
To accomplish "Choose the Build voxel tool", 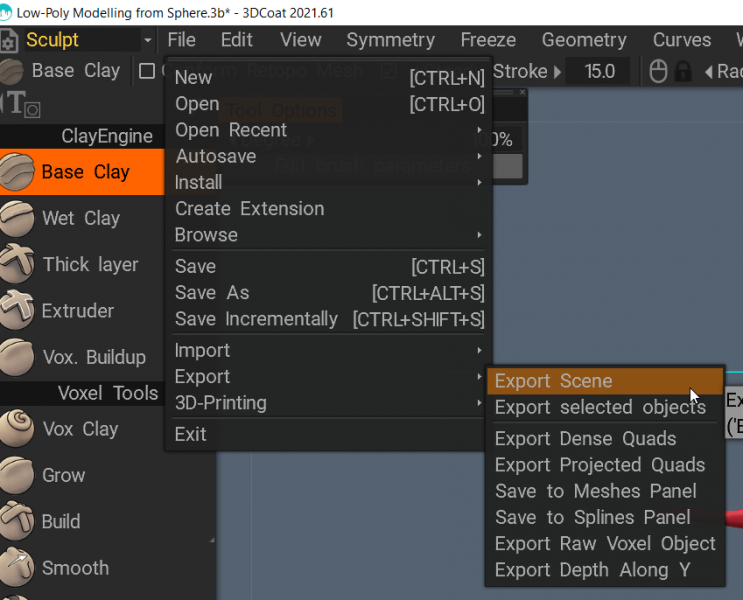I will click(61, 521).
